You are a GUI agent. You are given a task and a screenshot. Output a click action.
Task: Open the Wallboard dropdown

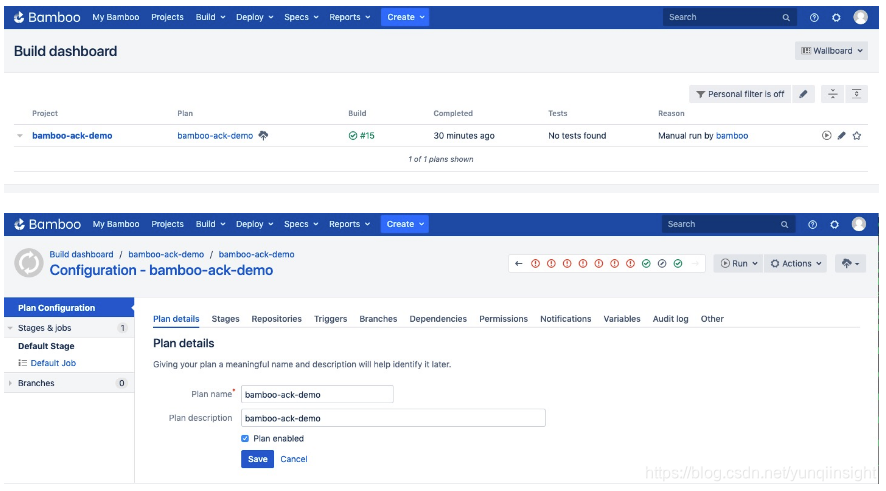point(831,51)
